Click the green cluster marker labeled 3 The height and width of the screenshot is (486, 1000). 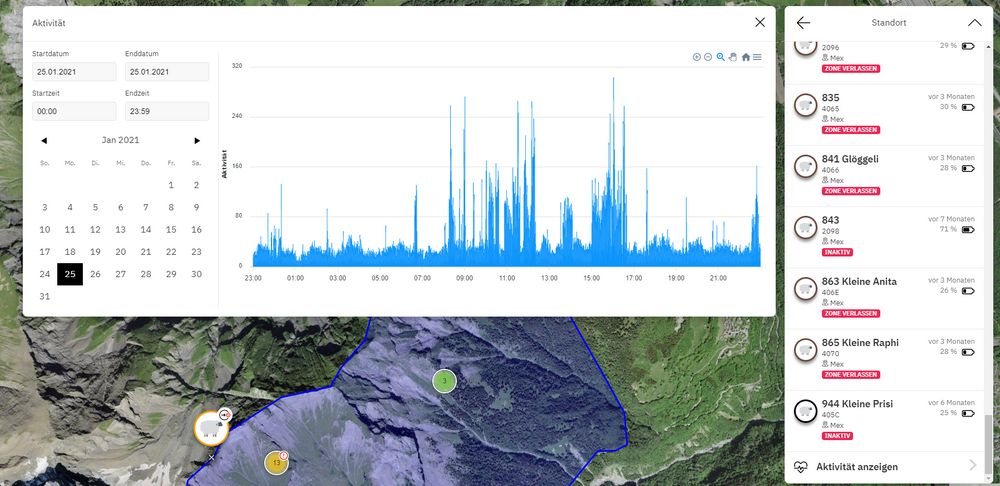[x=444, y=381]
